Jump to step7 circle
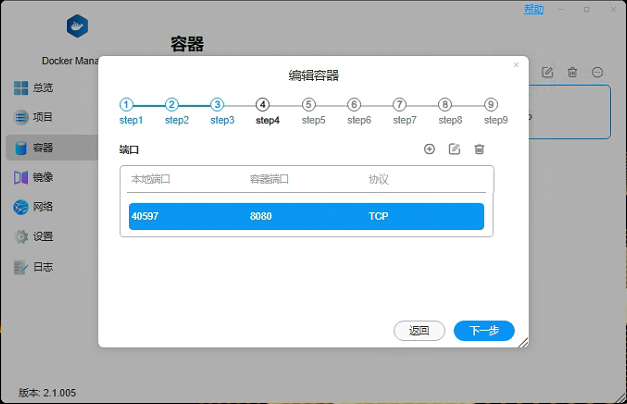Image resolution: width=627 pixels, height=404 pixels. tap(399, 105)
